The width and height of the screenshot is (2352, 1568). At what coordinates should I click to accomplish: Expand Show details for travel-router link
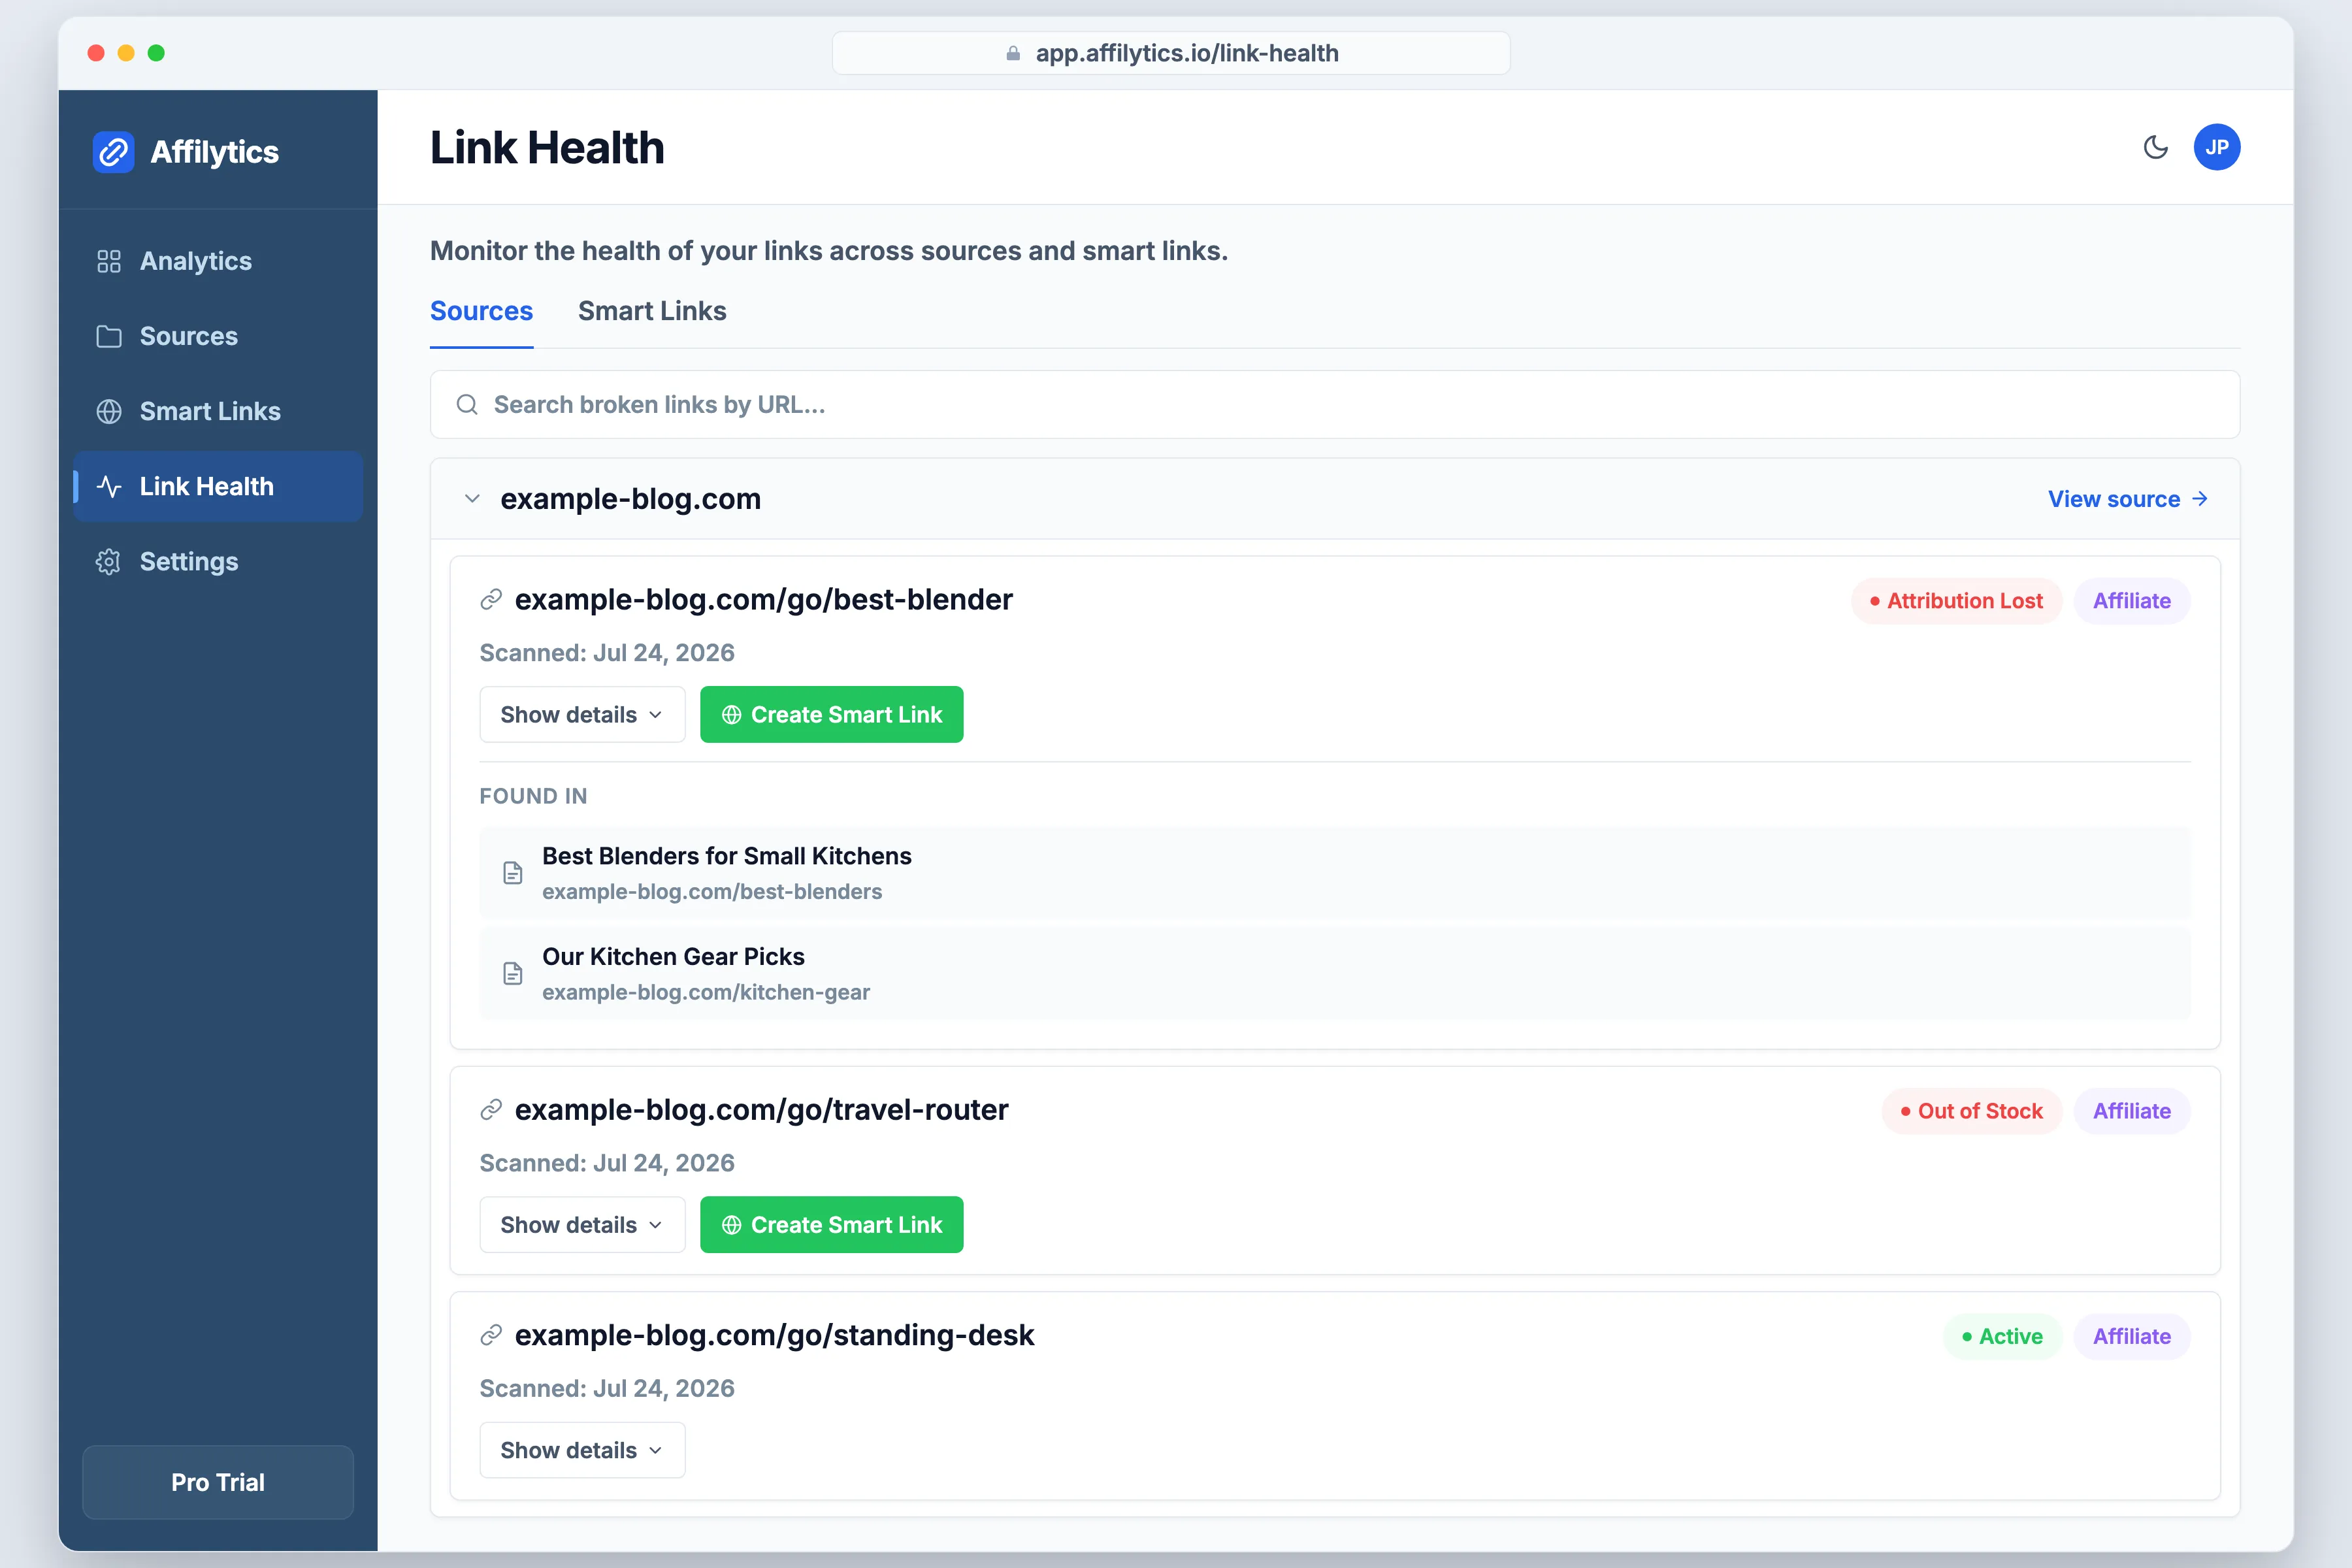click(x=582, y=1225)
